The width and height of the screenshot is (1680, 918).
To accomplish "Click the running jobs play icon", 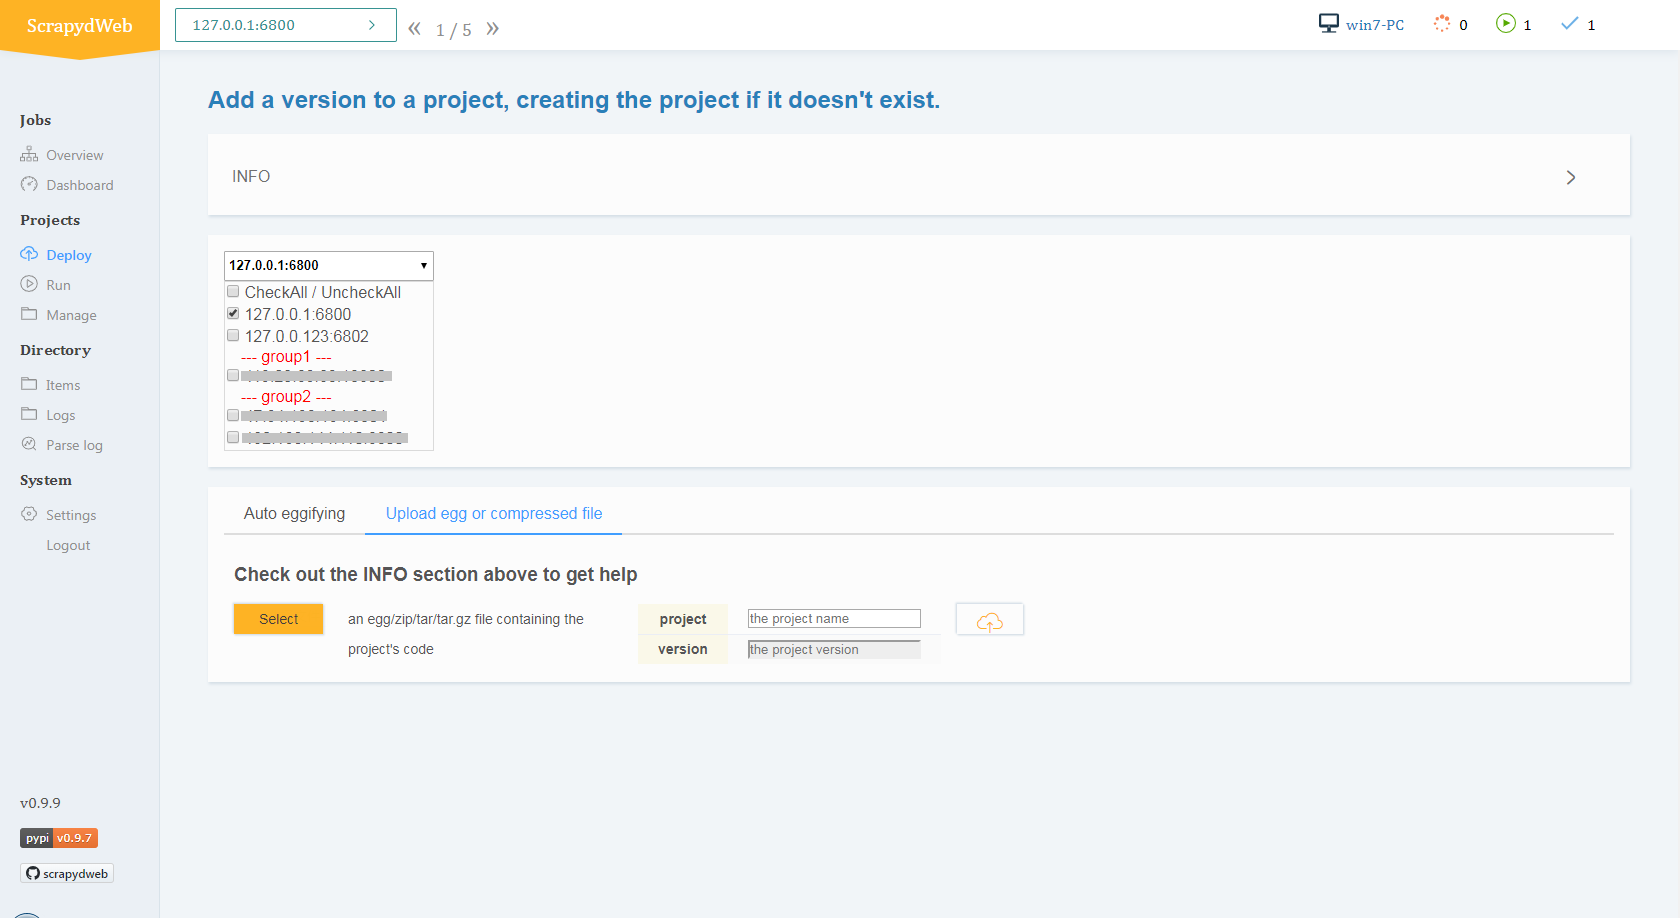I will pyautogui.click(x=1505, y=24).
